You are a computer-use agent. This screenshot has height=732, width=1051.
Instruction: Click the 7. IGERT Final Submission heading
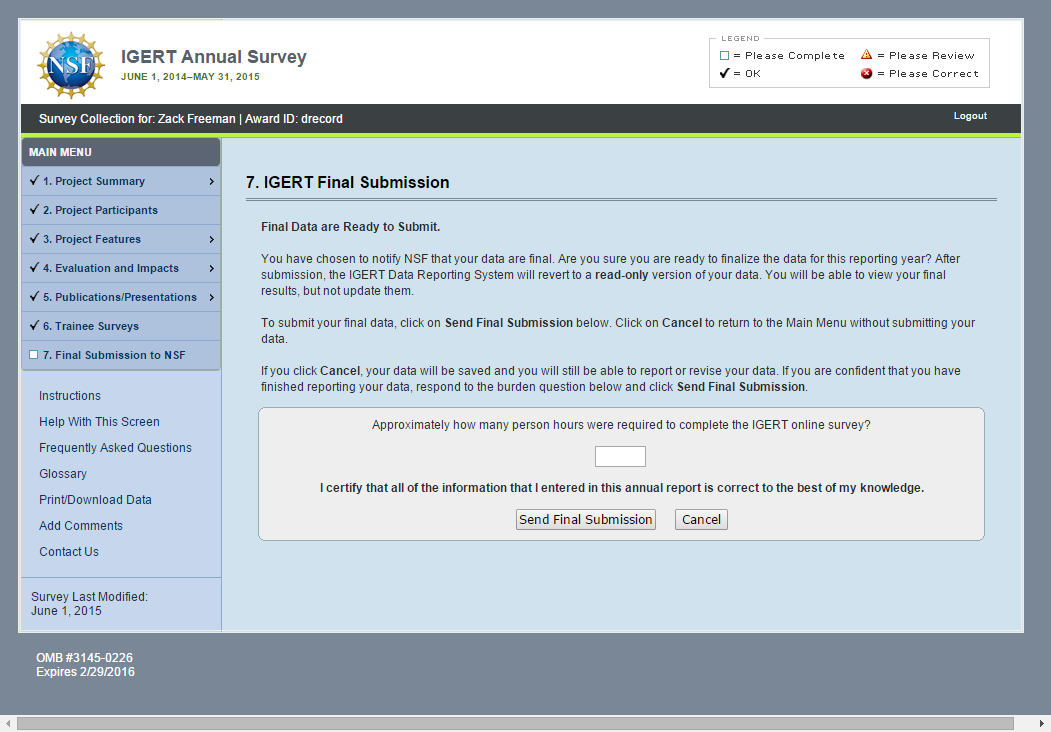point(348,182)
